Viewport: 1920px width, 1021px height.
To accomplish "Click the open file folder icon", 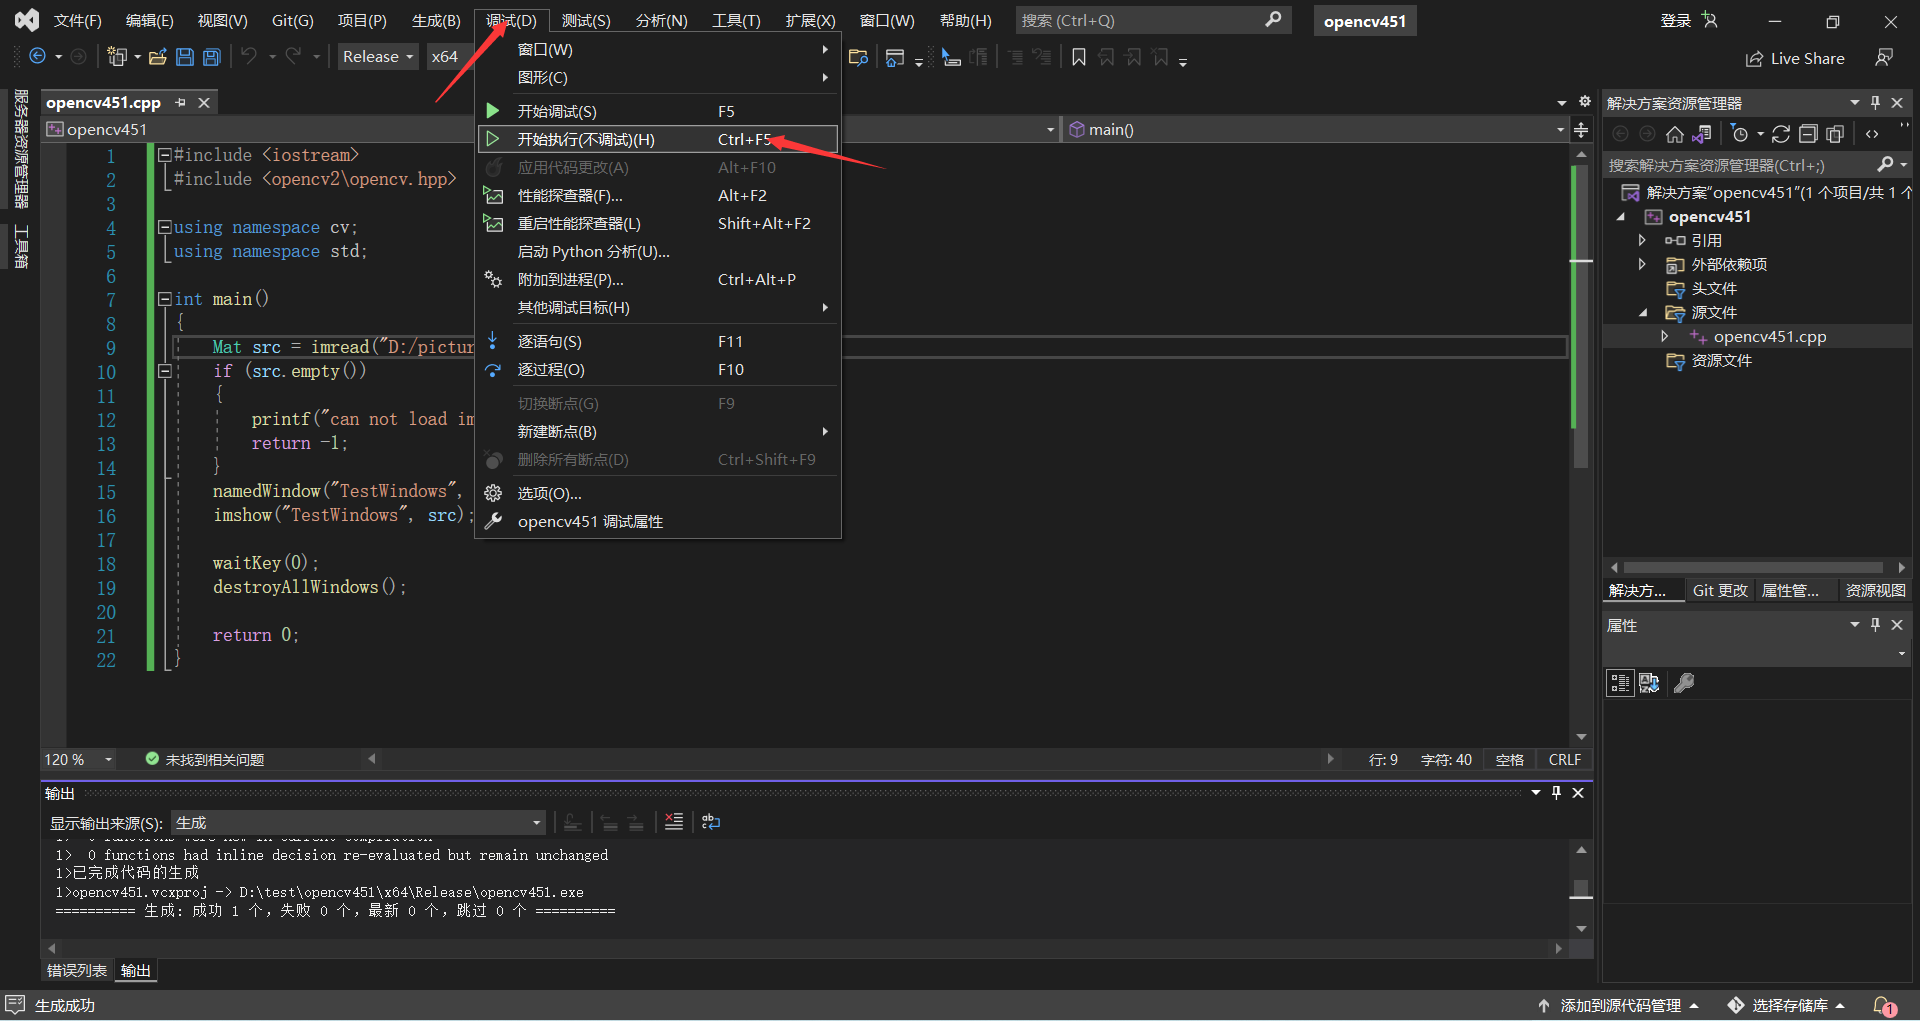I will point(157,57).
